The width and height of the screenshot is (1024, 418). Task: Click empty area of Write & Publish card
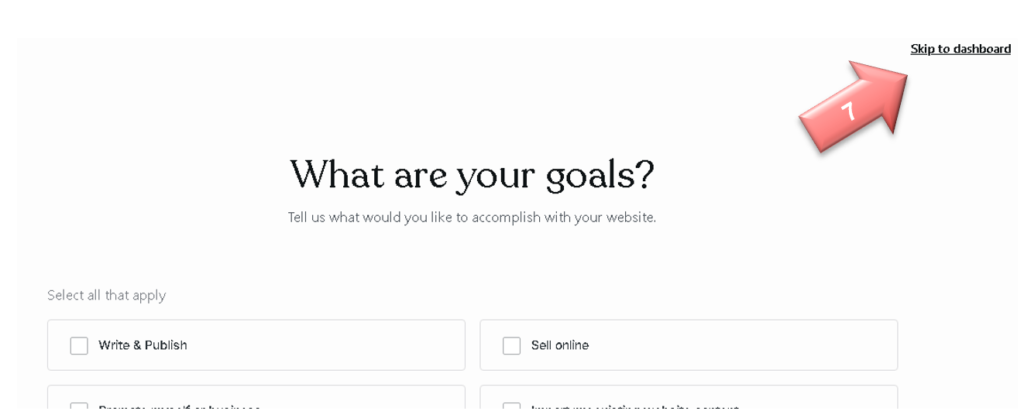coord(330,345)
